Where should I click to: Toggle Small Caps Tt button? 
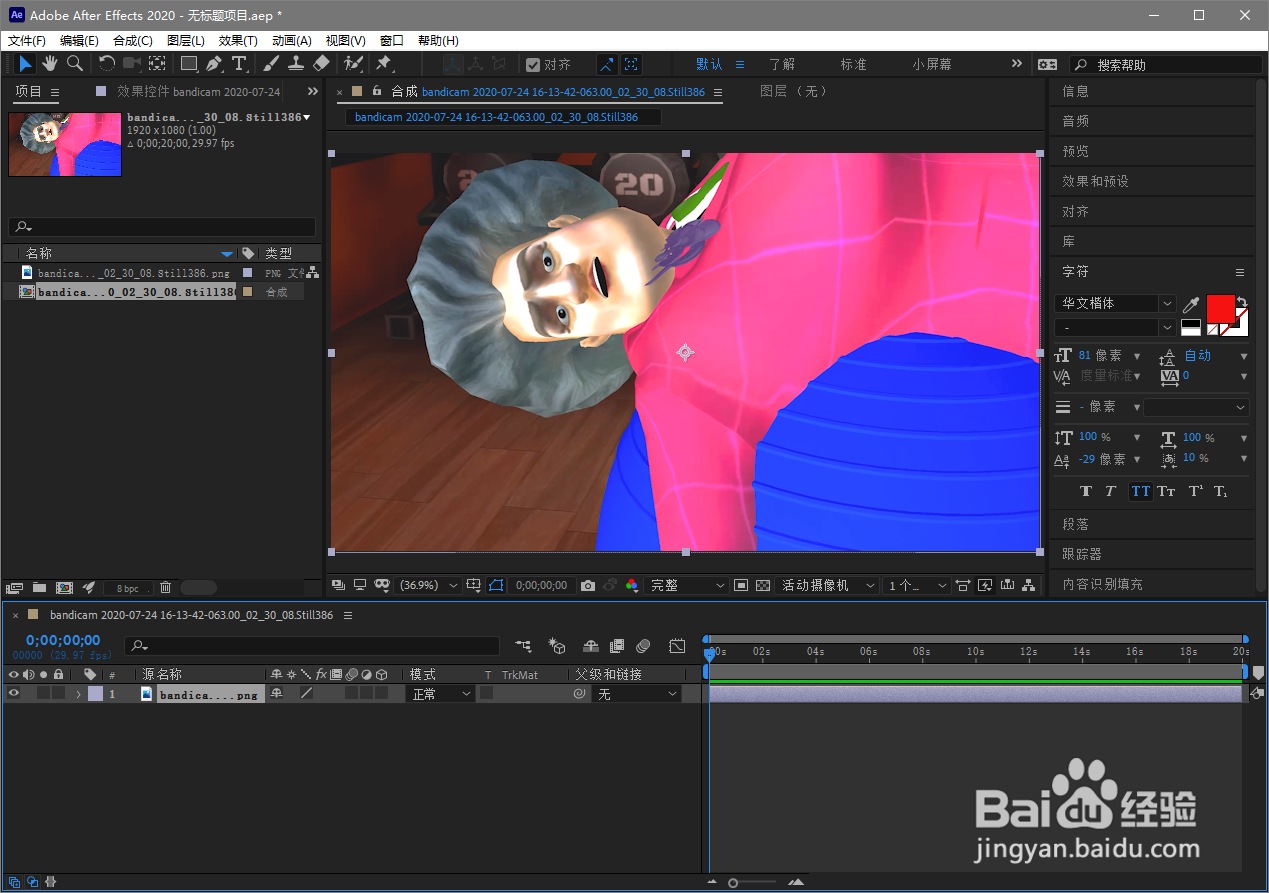click(x=1166, y=491)
